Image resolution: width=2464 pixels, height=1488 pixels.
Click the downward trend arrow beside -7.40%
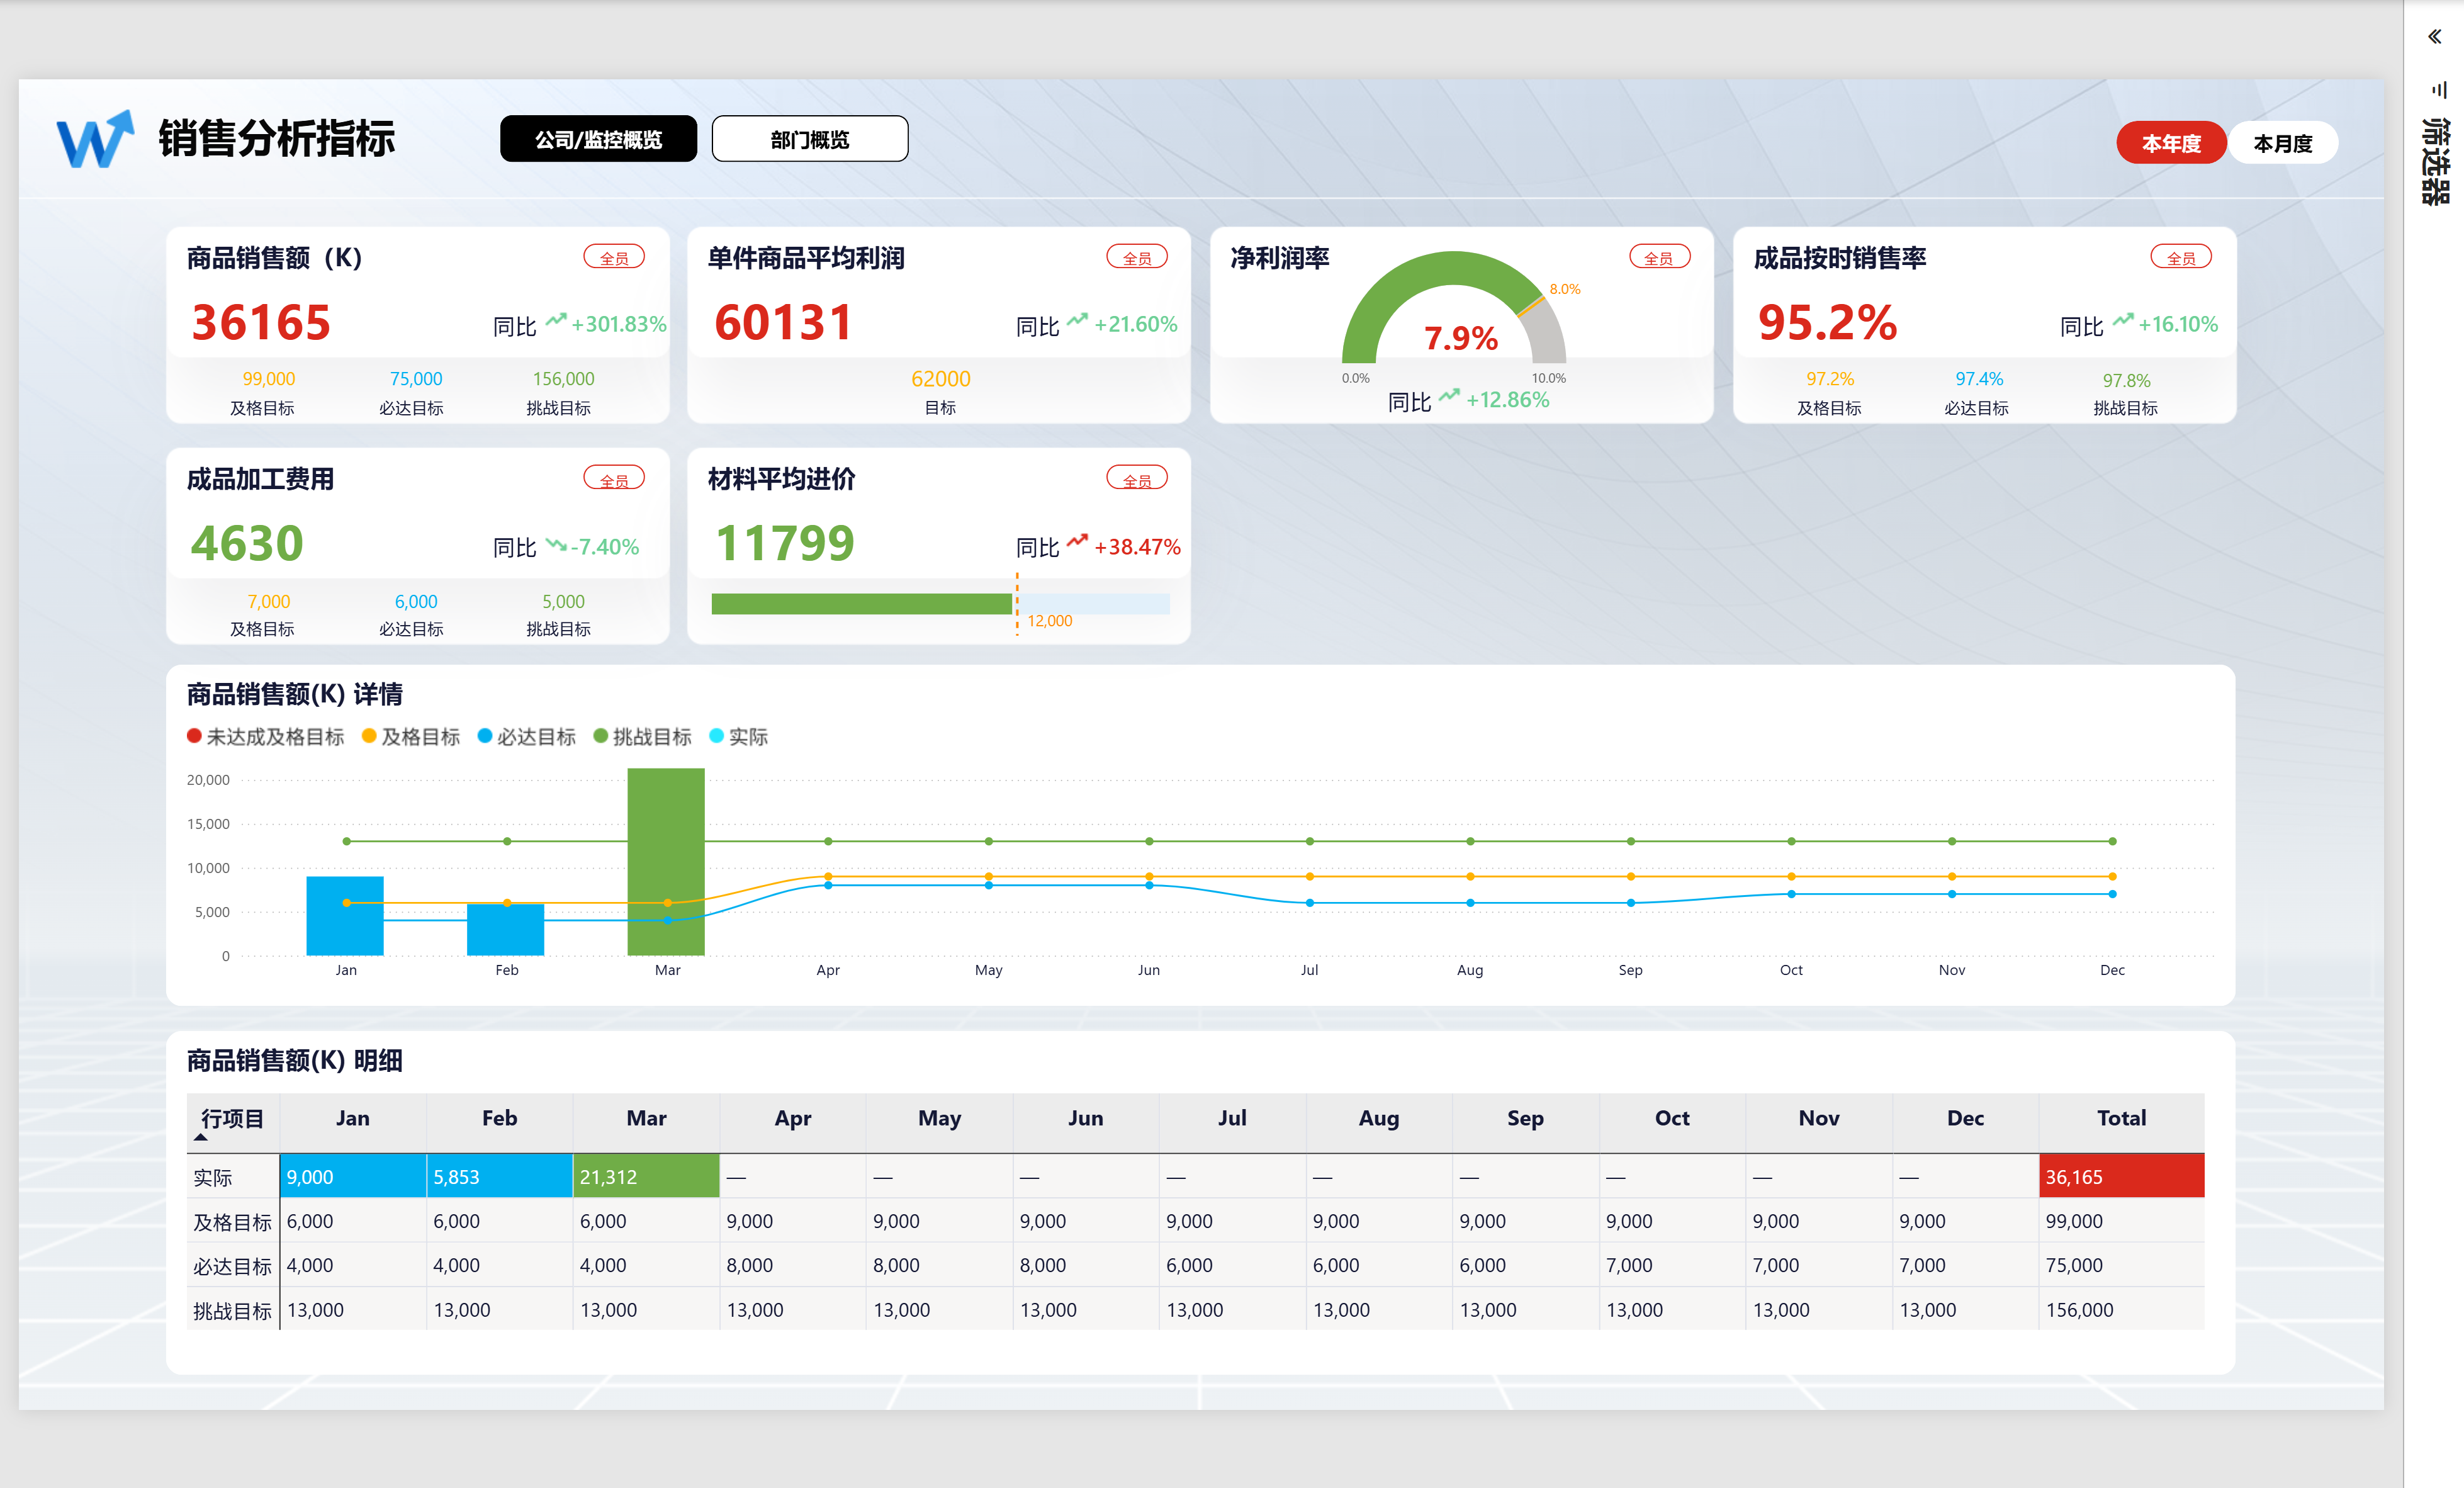(x=556, y=545)
